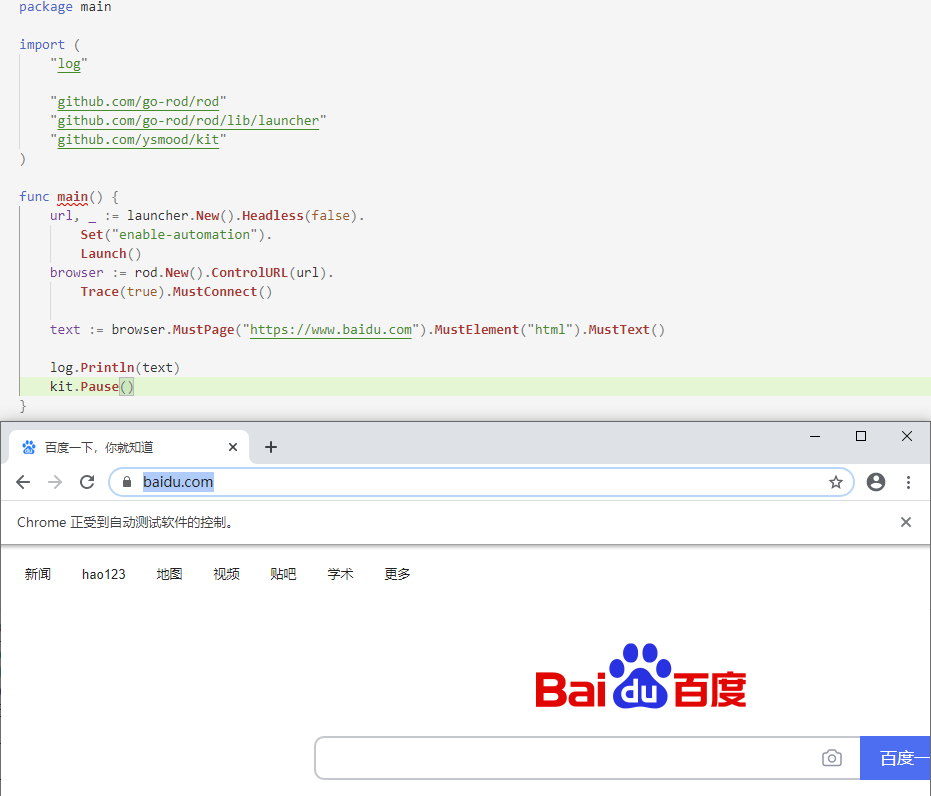Click the camera icon for image search
Screen dimensions: 931x796
coord(832,758)
